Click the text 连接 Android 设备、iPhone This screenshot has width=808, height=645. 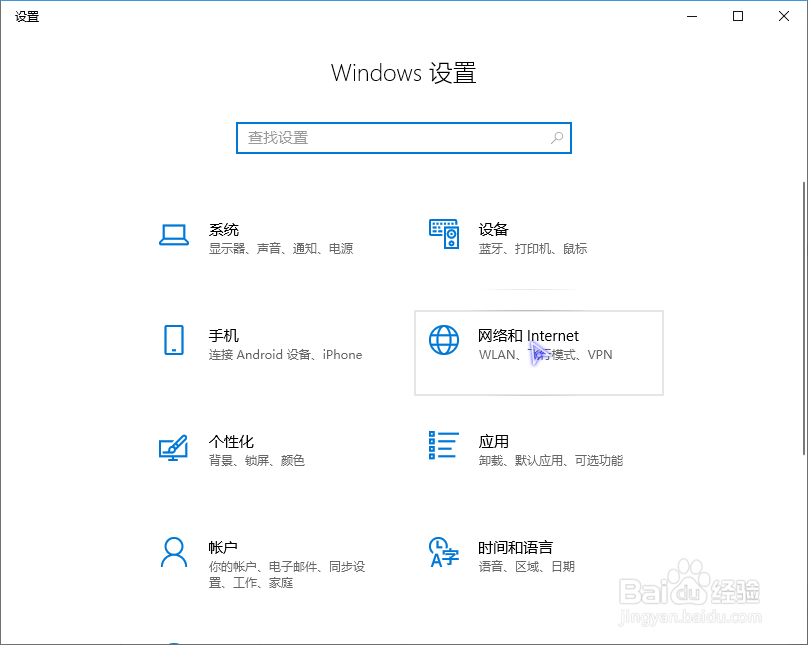[x=285, y=355]
